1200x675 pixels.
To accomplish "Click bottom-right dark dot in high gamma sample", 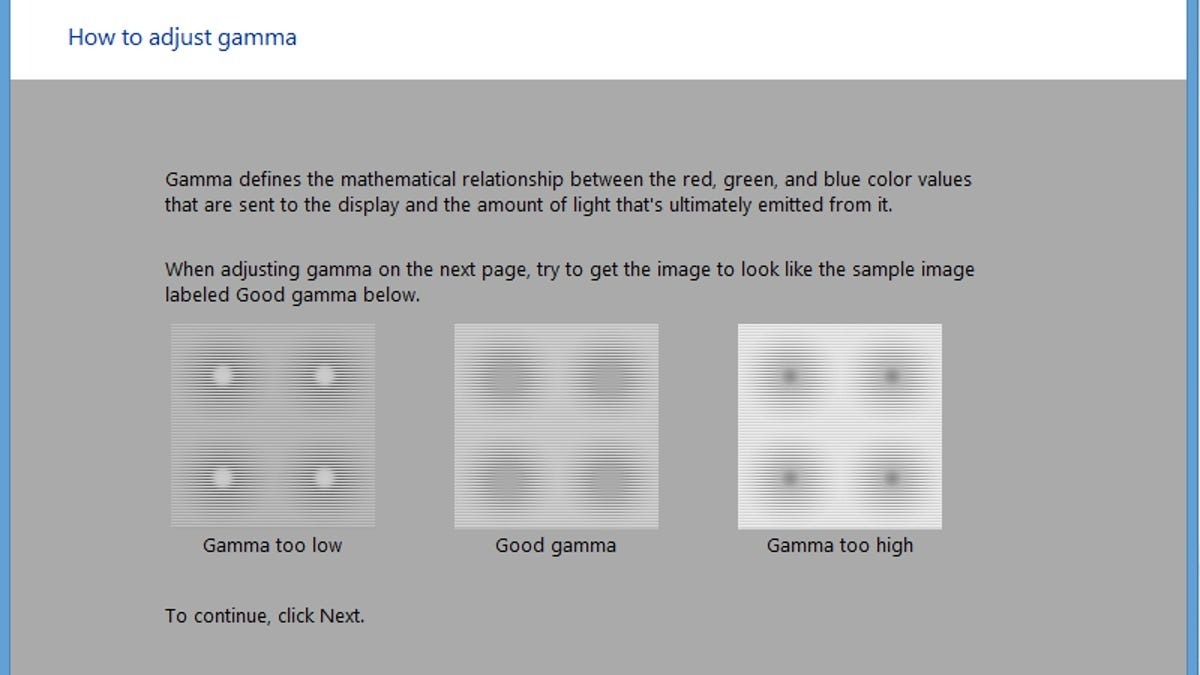I will (891, 477).
